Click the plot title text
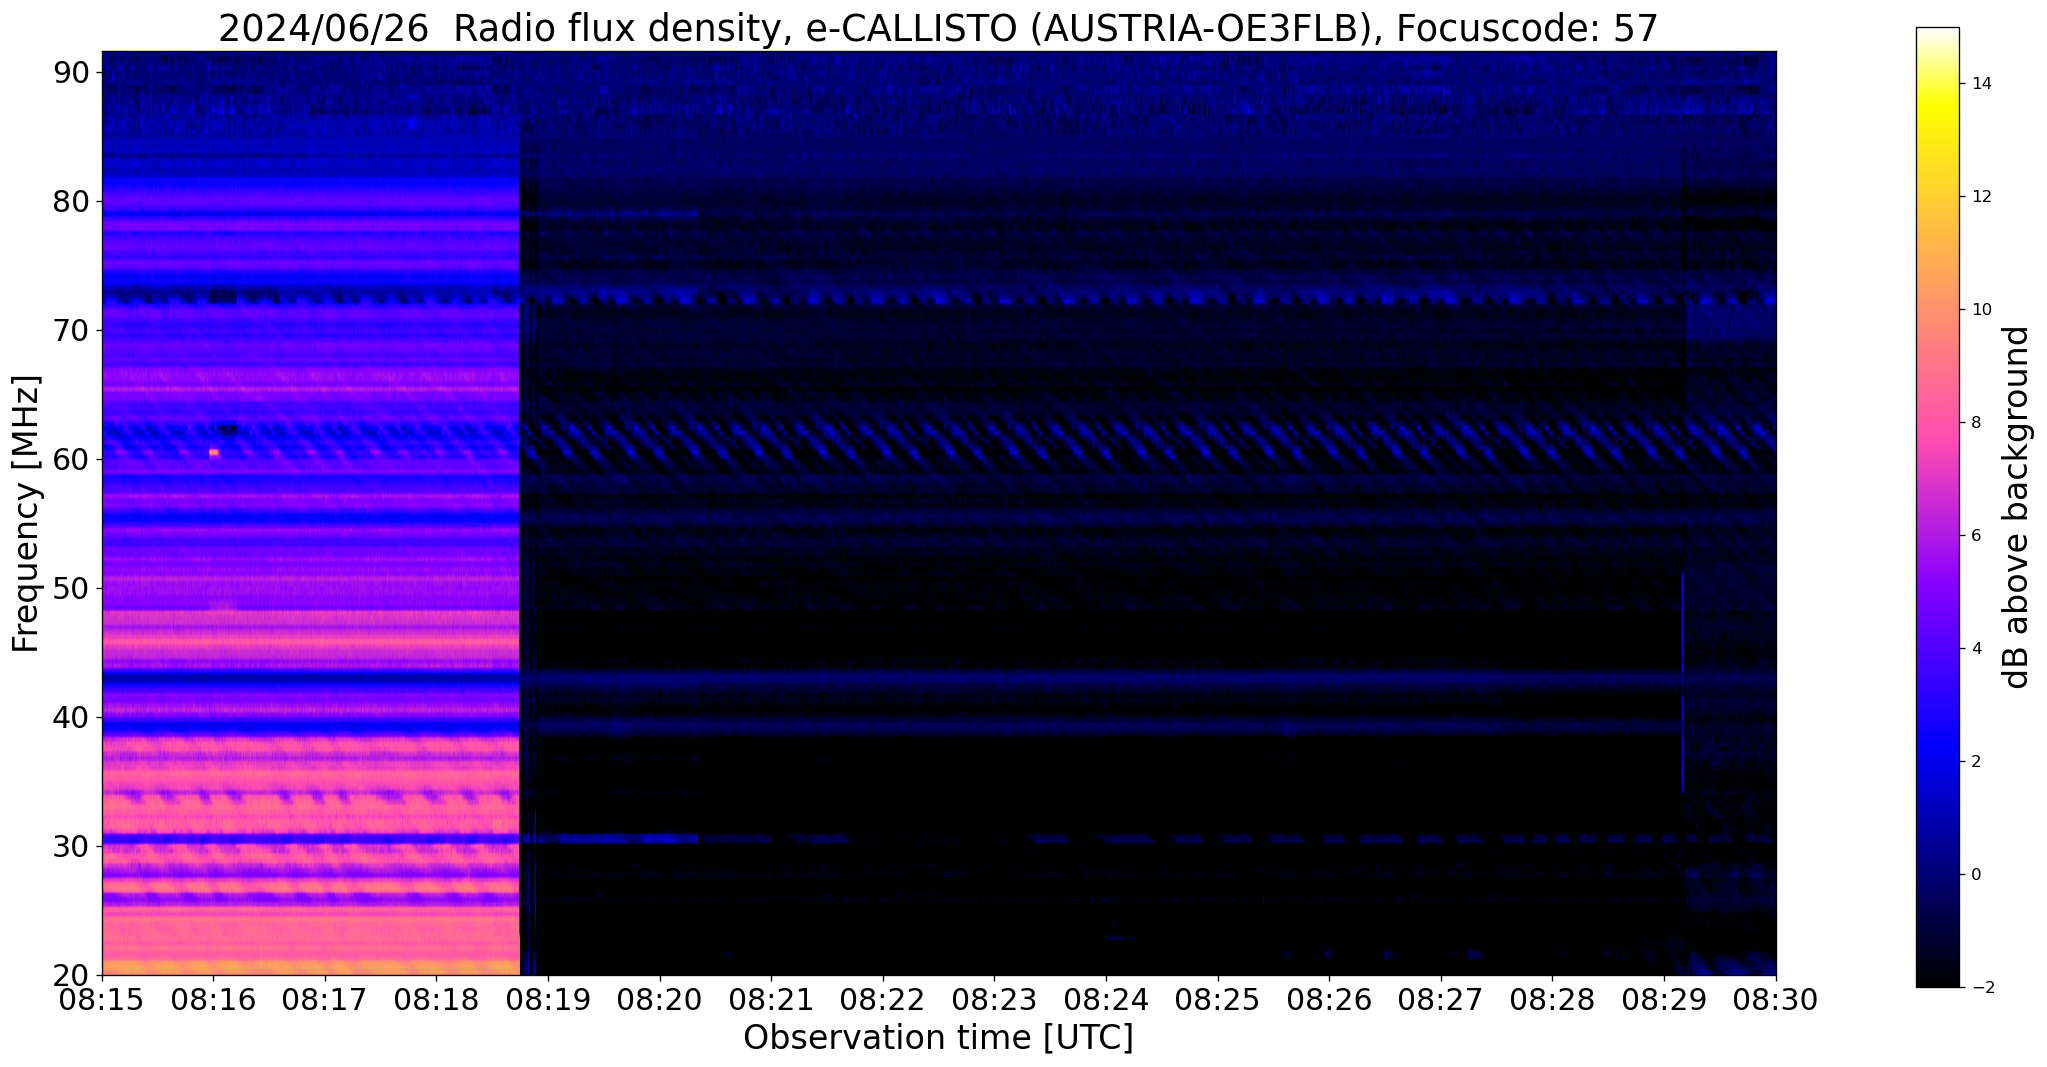The height and width of the screenshot is (1067, 2047). pyautogui.click(x=938, y=28)
